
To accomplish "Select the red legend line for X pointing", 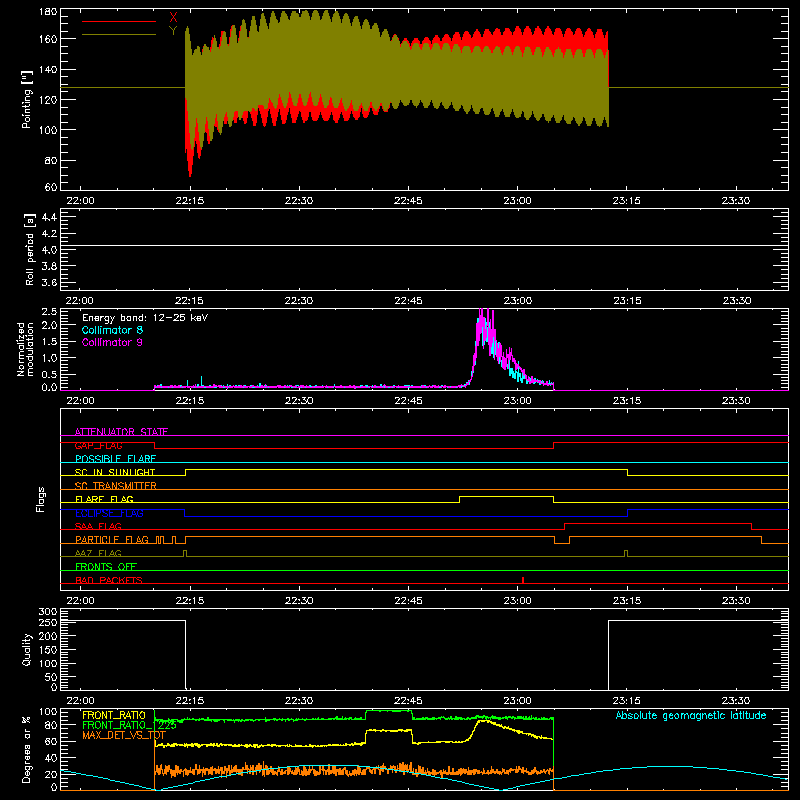I will [x=119, y=21].
